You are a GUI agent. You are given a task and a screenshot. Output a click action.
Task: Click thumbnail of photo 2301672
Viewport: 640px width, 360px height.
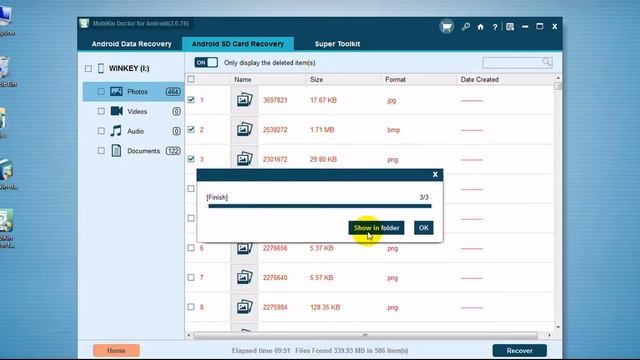tap(244, 158)
